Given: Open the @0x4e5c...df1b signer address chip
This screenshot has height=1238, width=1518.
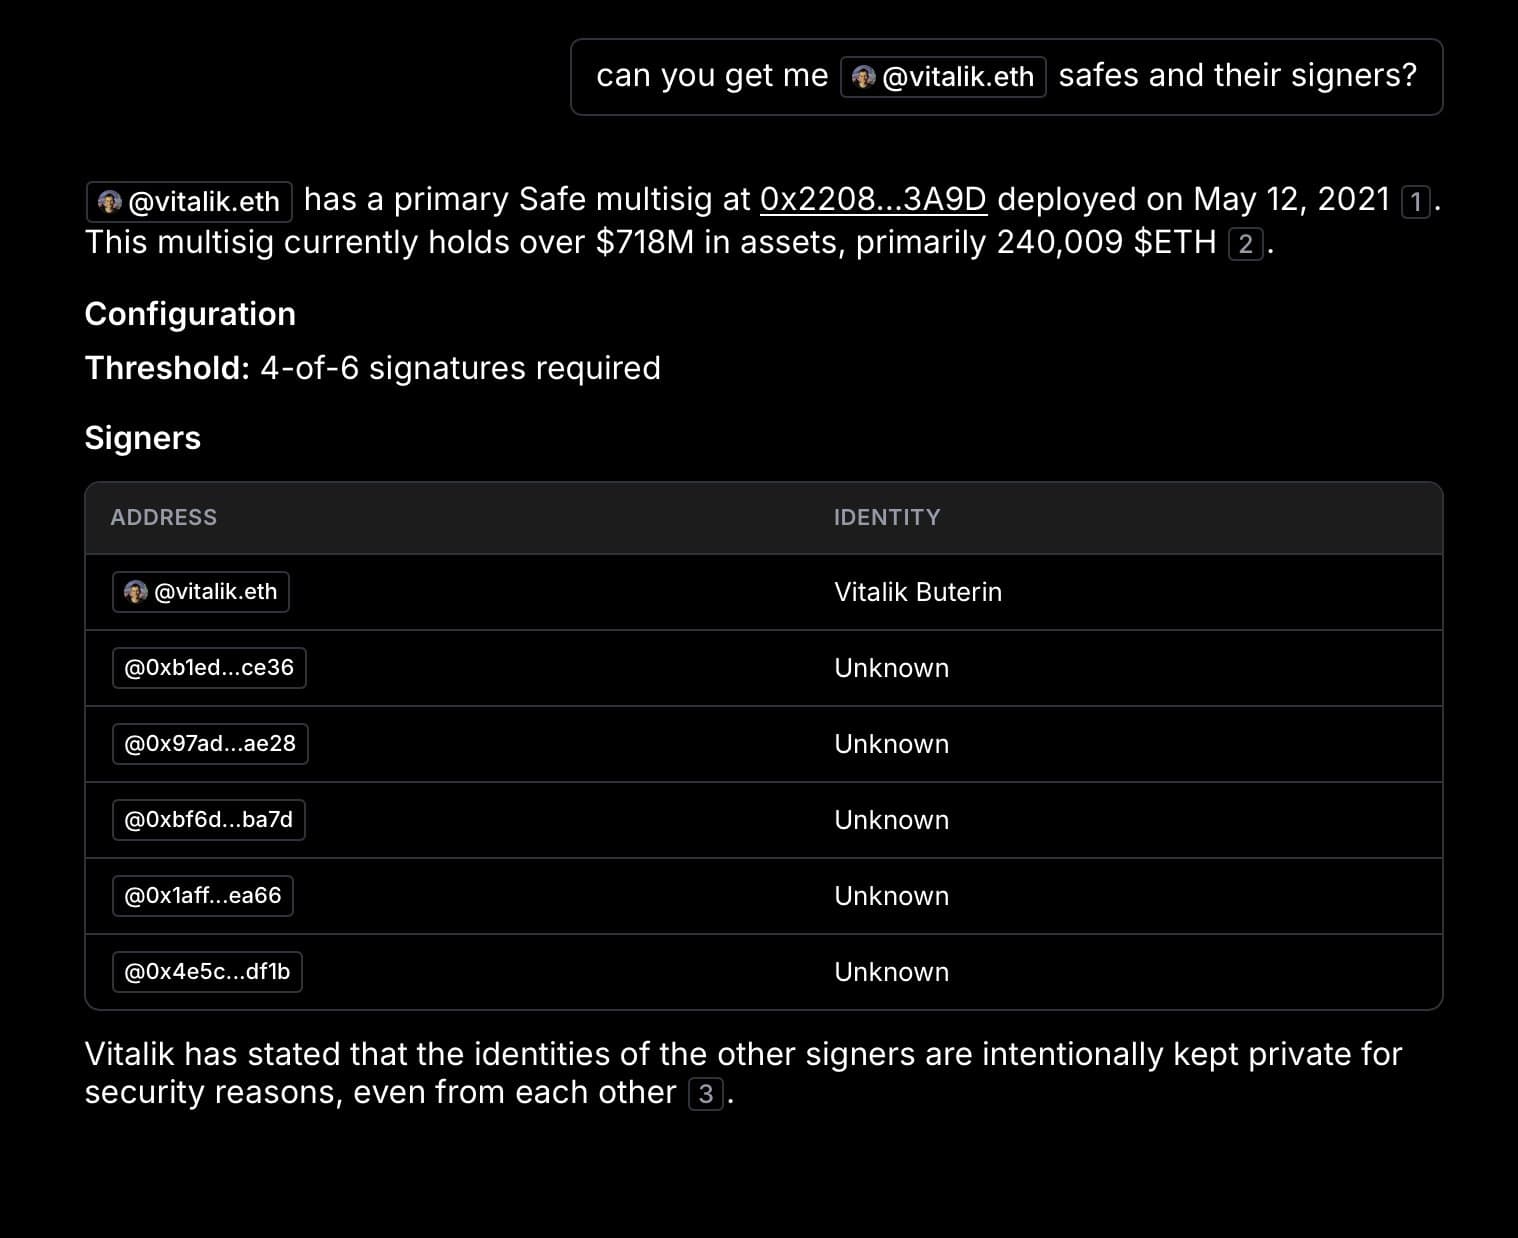Looking at the screenshot, I should point(207,972).
